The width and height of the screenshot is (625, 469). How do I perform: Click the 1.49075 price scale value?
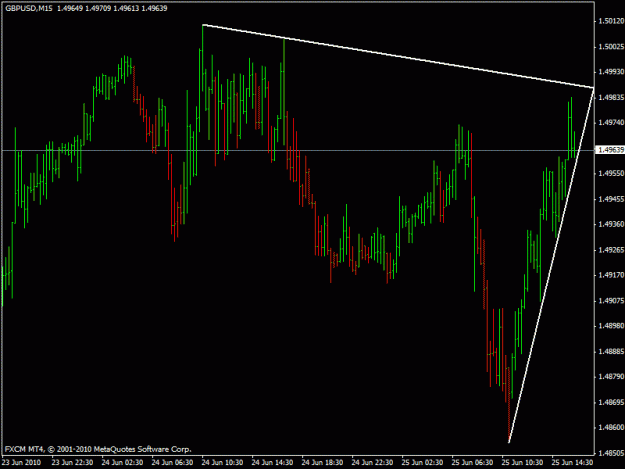[x=611, y=300]
